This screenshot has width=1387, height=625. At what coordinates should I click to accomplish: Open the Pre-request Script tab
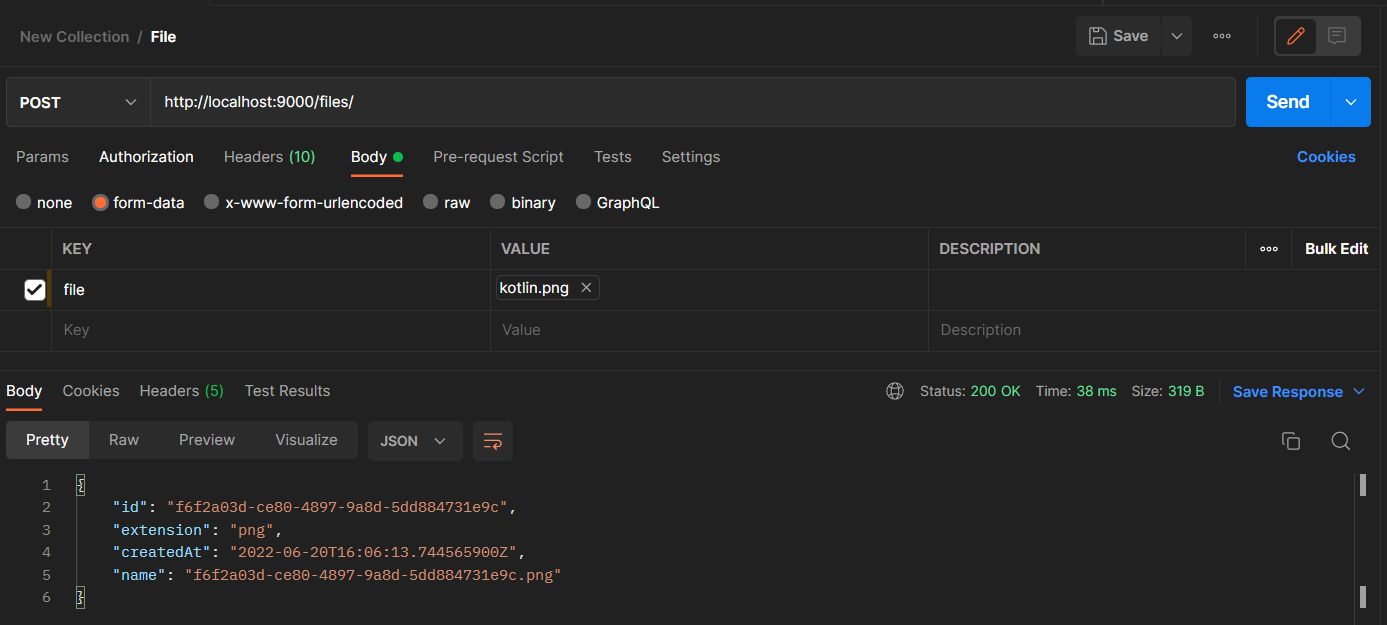point(498,157)
